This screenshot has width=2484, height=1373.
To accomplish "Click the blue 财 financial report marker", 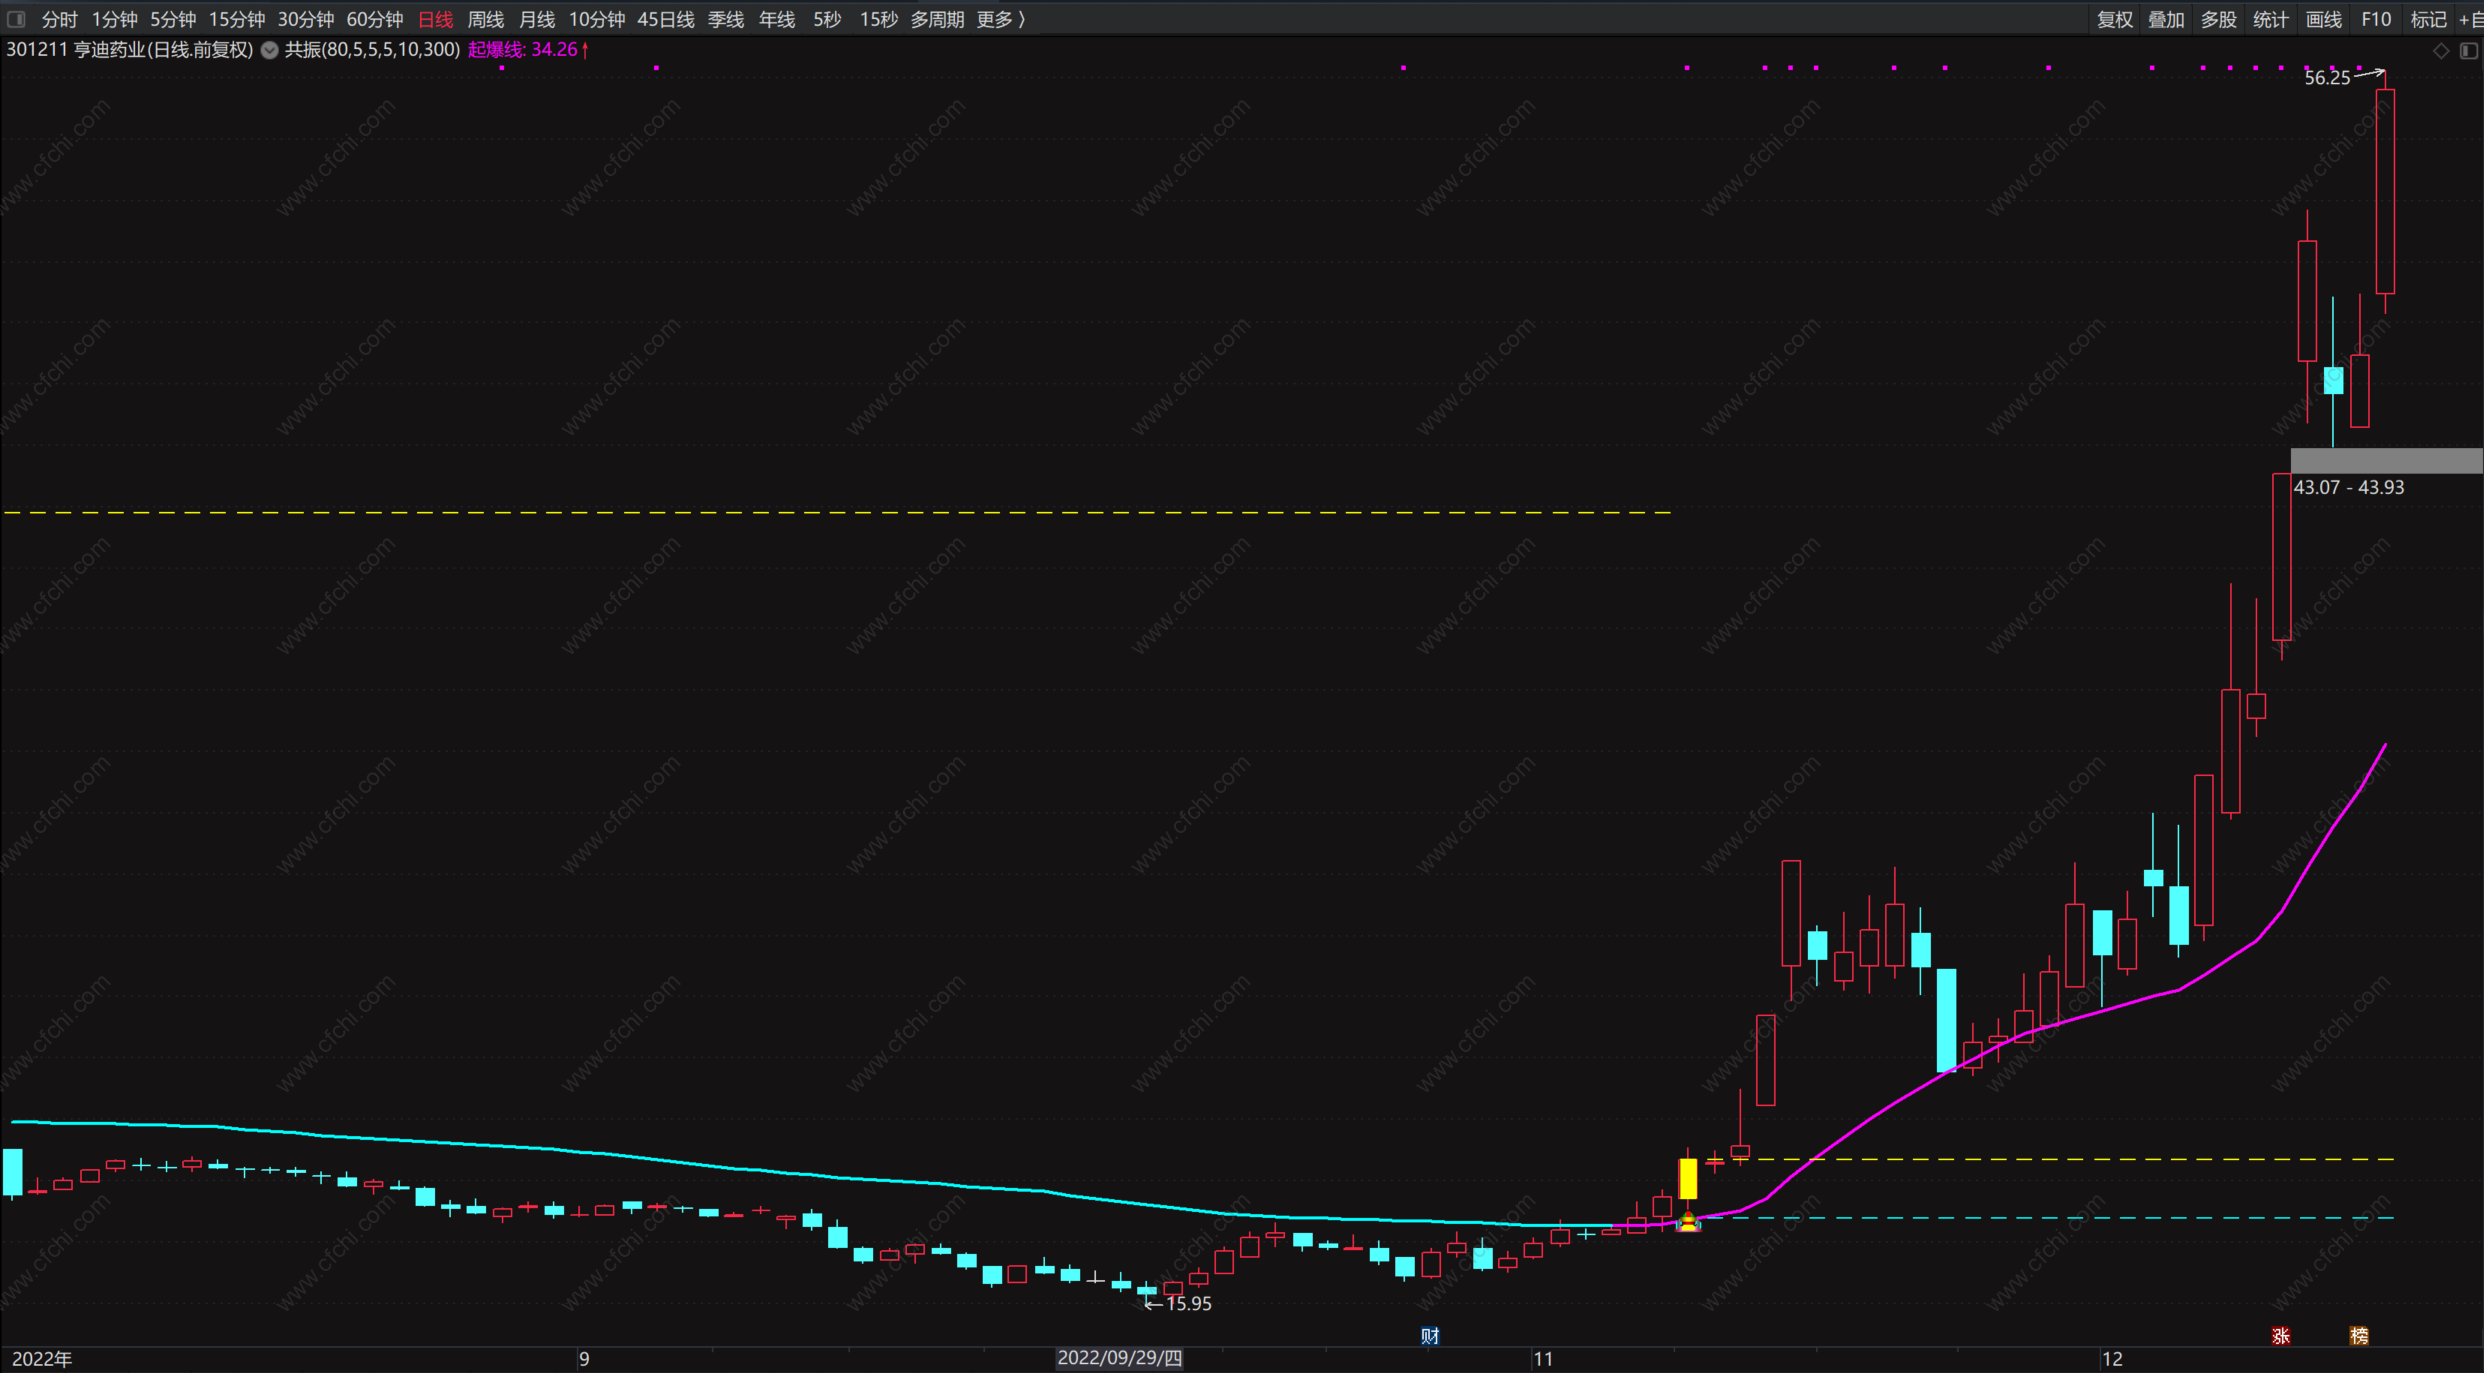I will point(1430,1336).
